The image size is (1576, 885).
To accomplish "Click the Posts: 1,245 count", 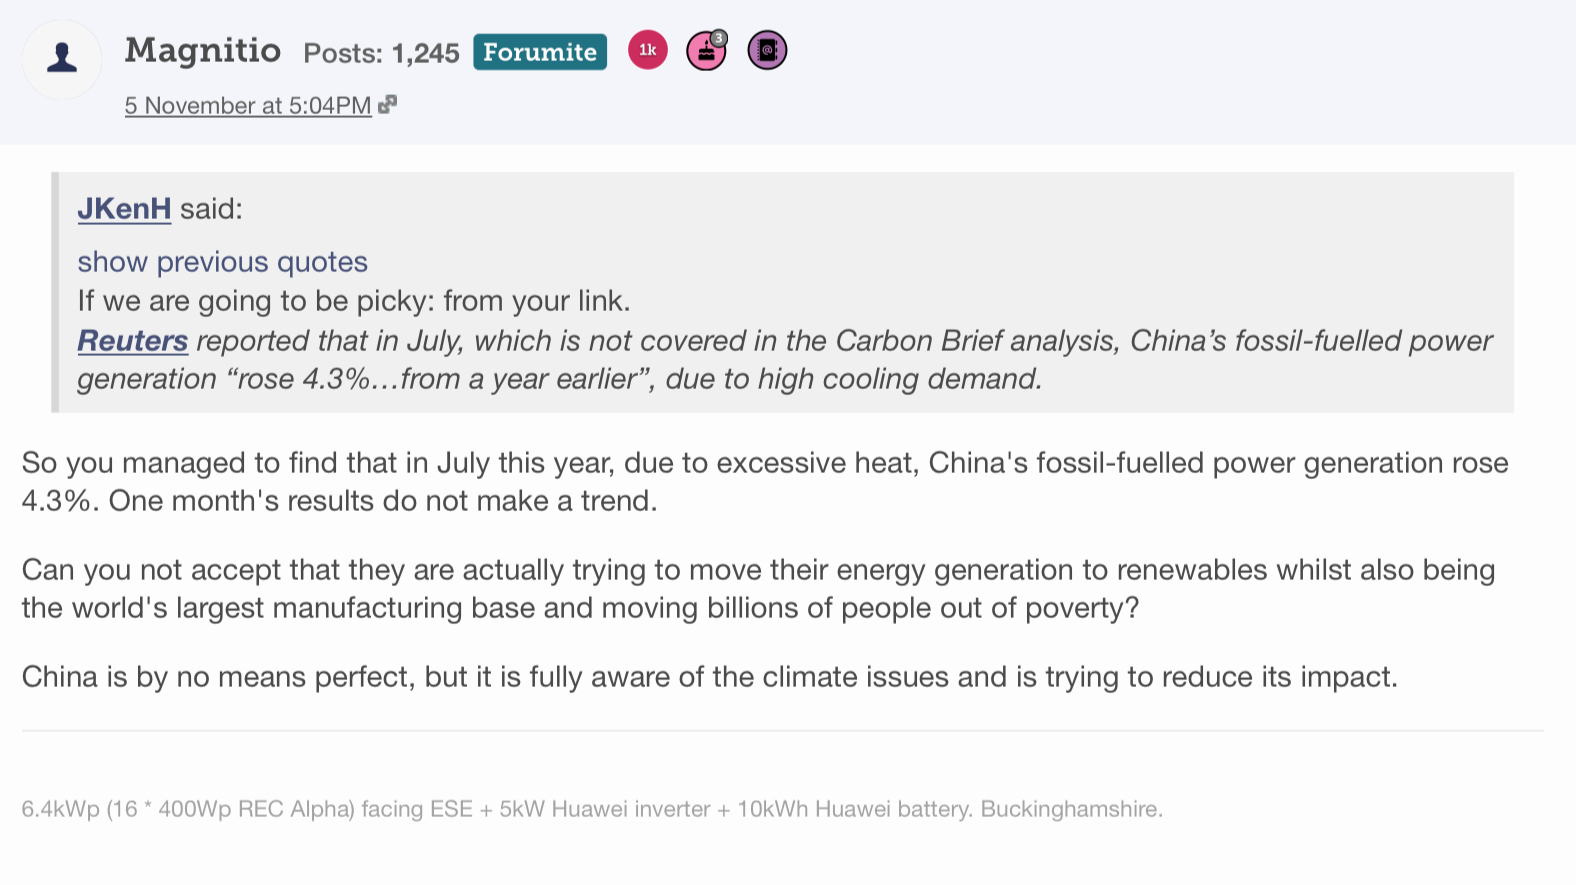I will [381, 53].
